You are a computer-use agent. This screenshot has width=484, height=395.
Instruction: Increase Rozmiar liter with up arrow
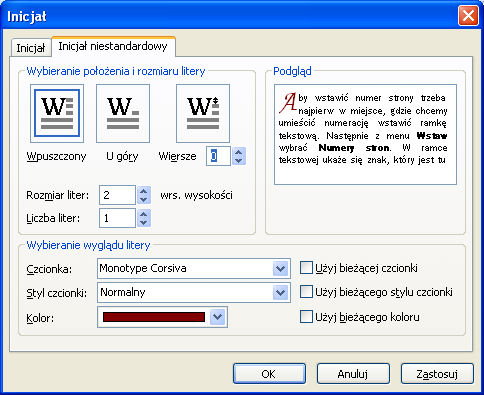point(144,191)
